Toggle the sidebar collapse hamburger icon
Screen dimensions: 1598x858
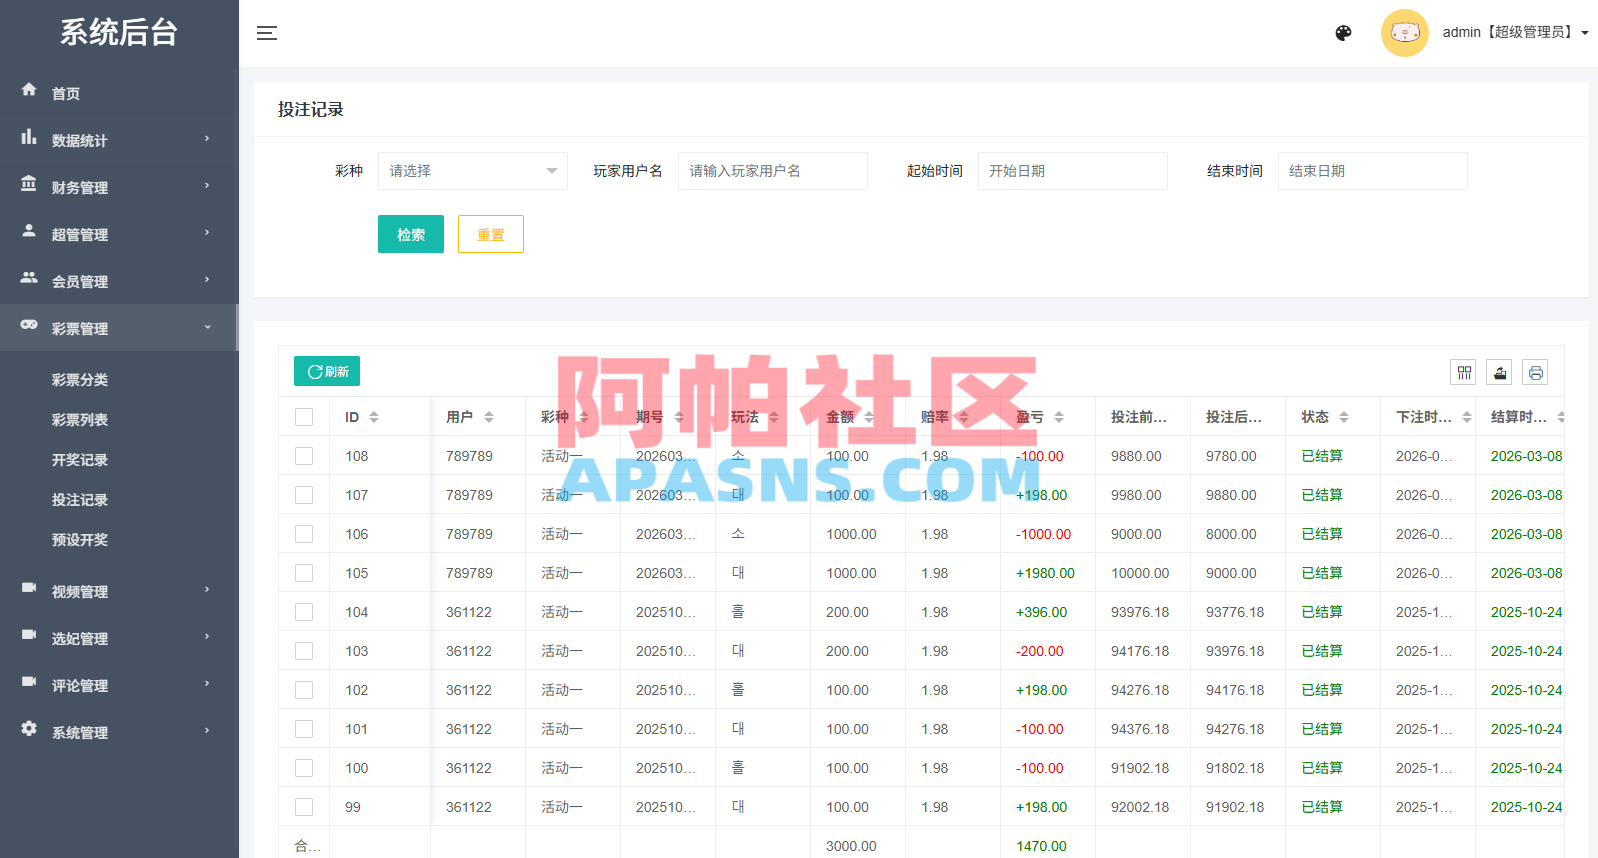[267, 33]
